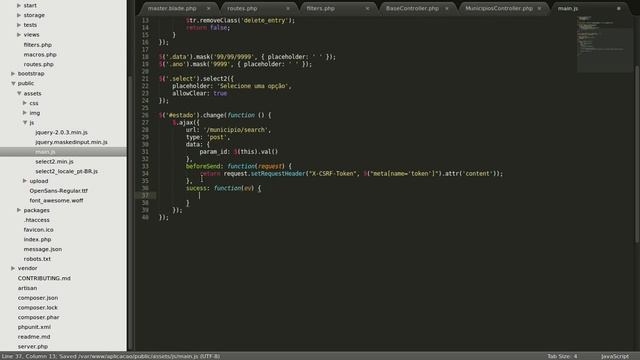Screen dimensions: 640x360
Task: Open select2.min.js file
Action: [54, 162]
